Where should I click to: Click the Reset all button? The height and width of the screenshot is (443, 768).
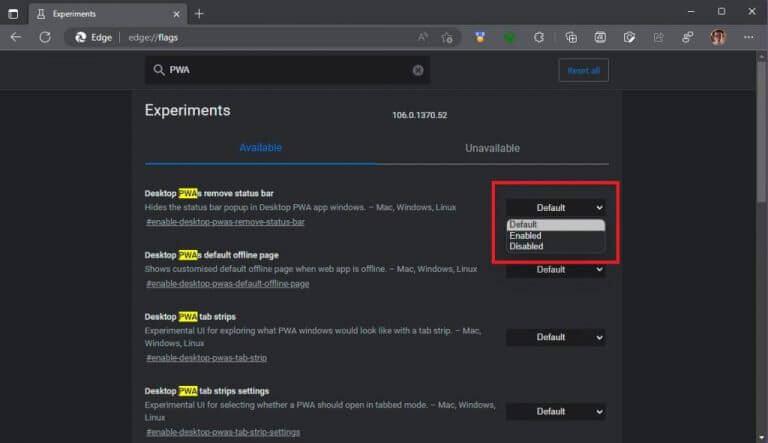583,71
